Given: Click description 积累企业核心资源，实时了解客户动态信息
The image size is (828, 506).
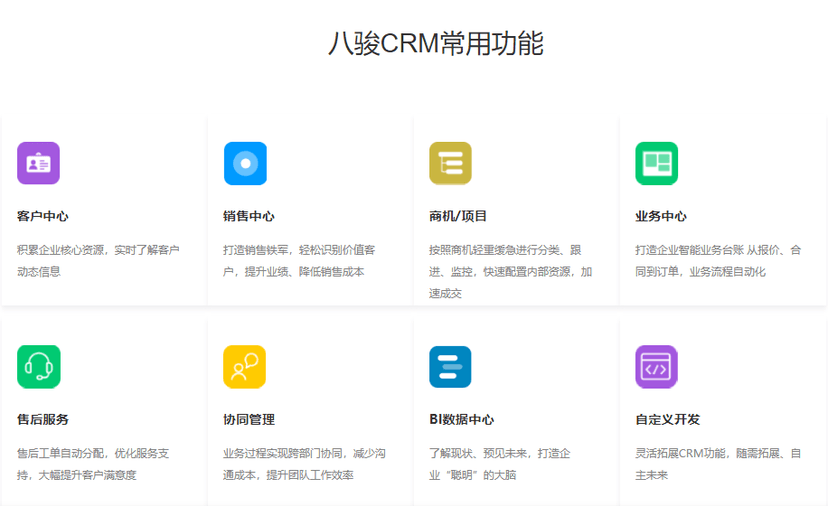Looking at the screenshot, I should pos(98,260).
